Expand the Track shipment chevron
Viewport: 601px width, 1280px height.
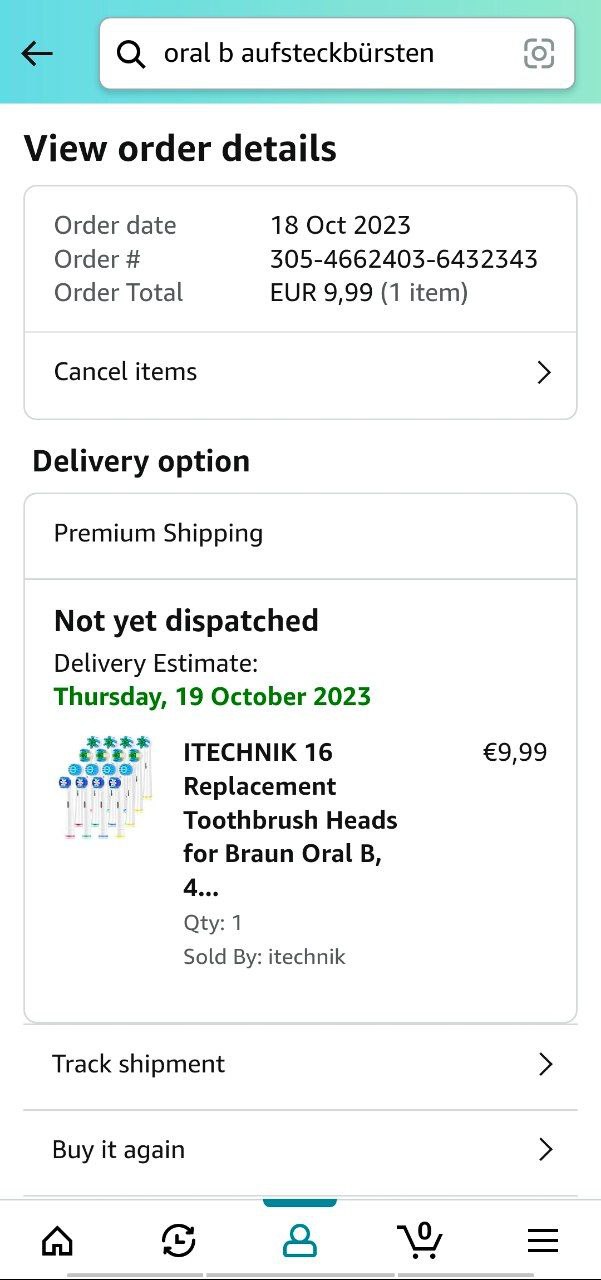[x=545, y=1064]
